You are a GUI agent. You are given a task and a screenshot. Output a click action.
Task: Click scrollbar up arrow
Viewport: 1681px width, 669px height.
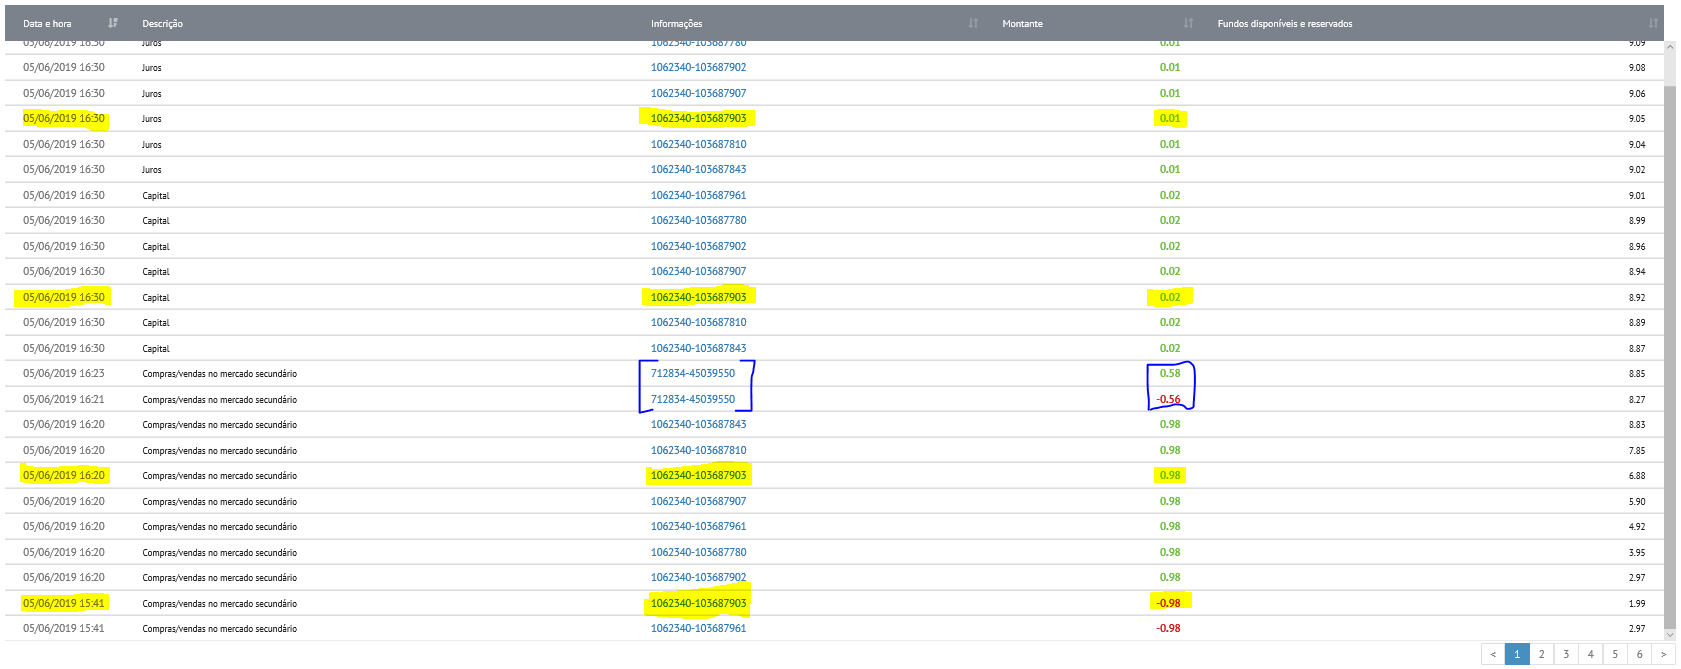(1669, 46)
